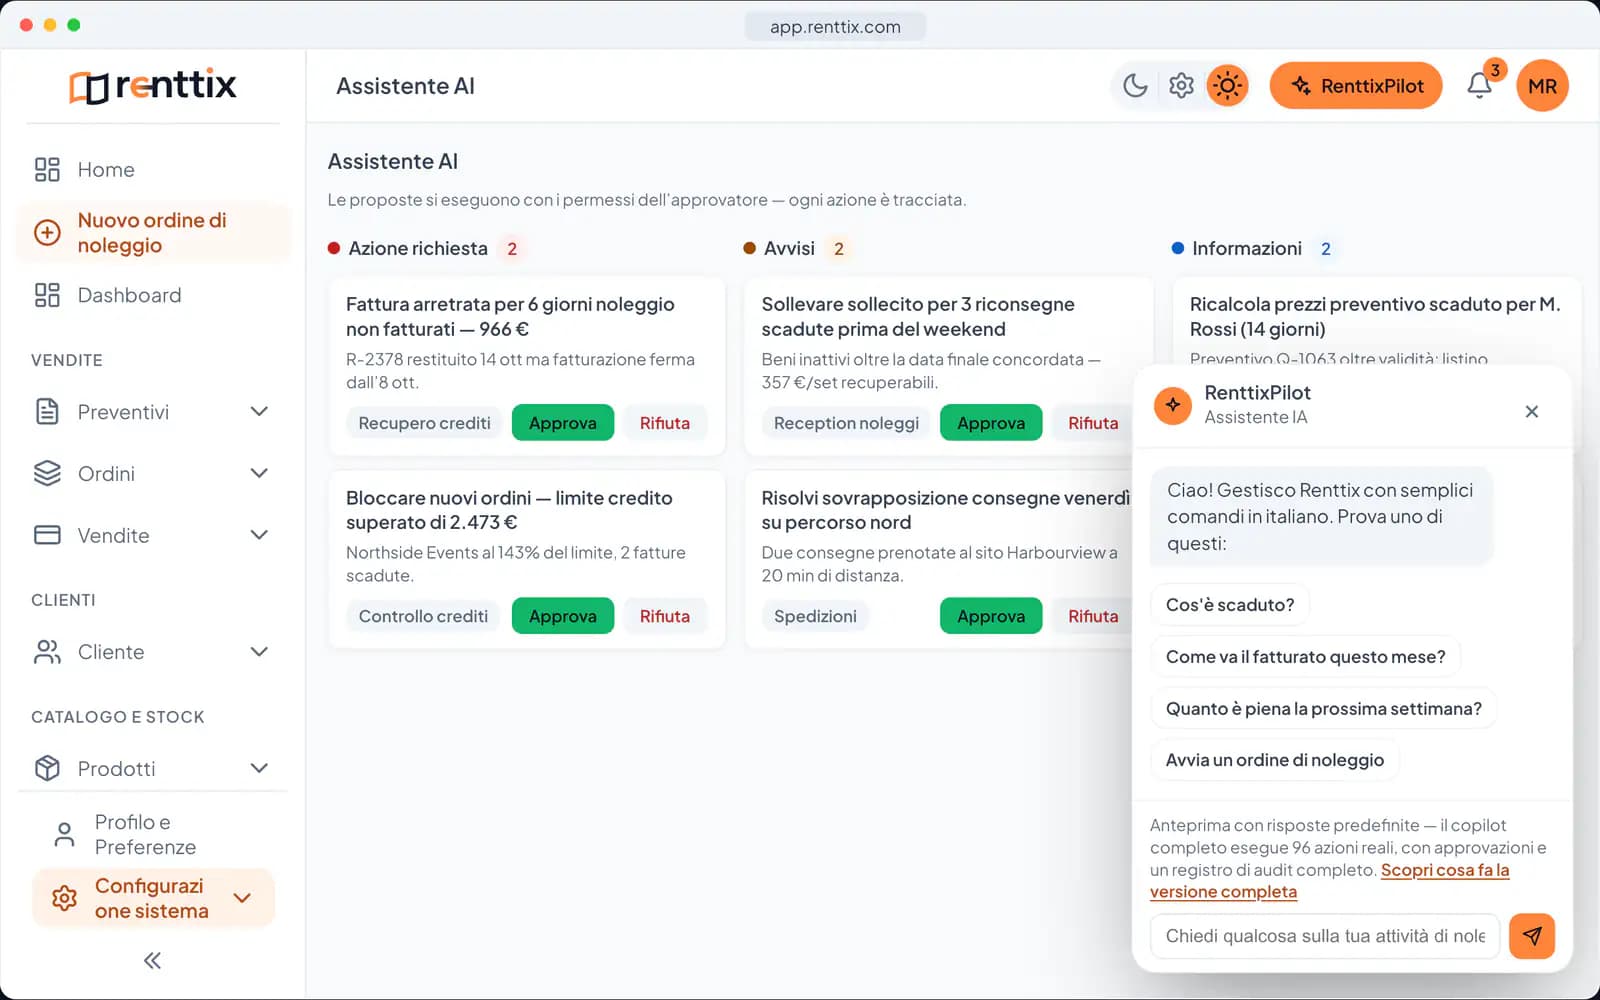The image size is (1600, 1000).
Task: Reject the Fattura arretrata proposal
Action: click(665, 423)
